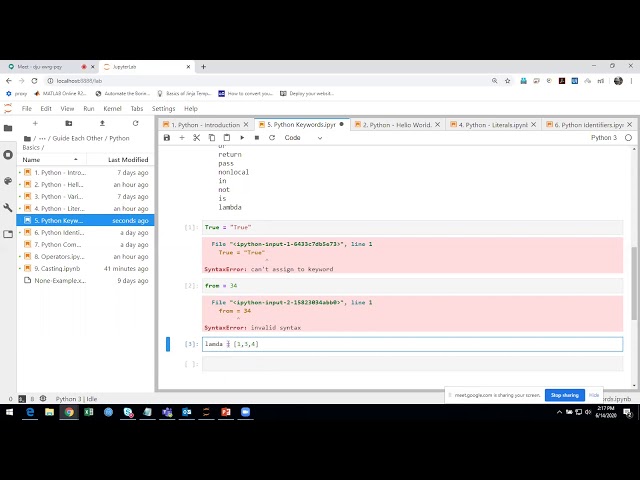Open a new browser tab
Viewport: 640px width, 480px height.
[203, 67]
